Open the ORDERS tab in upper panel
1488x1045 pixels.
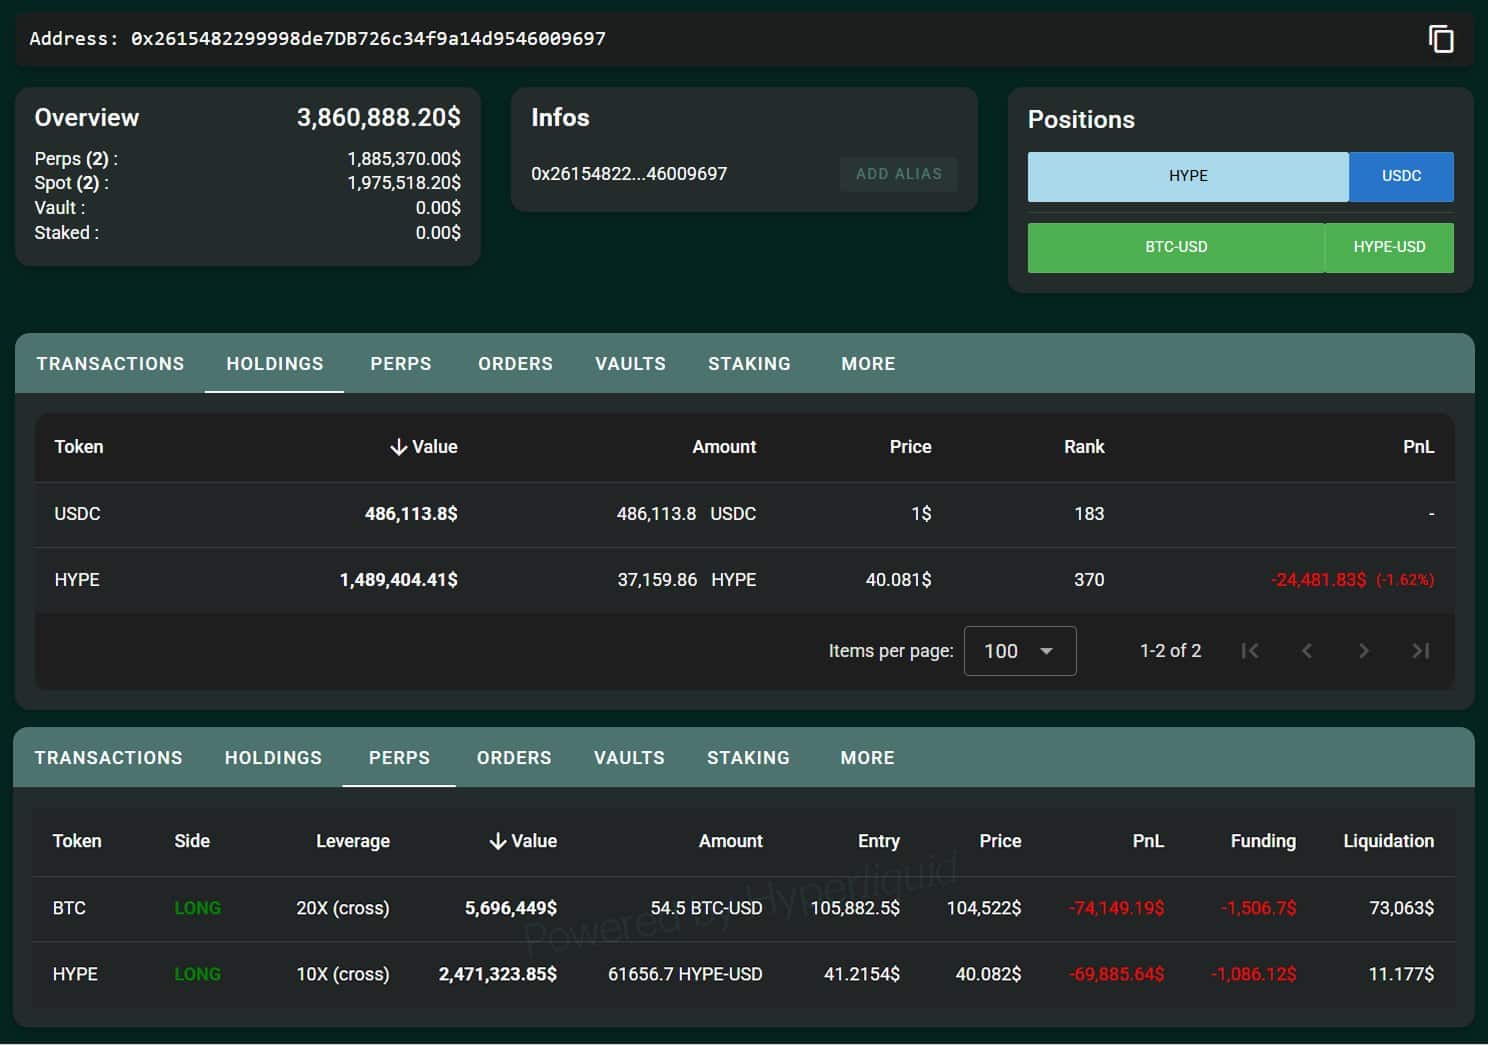point(515,364)
